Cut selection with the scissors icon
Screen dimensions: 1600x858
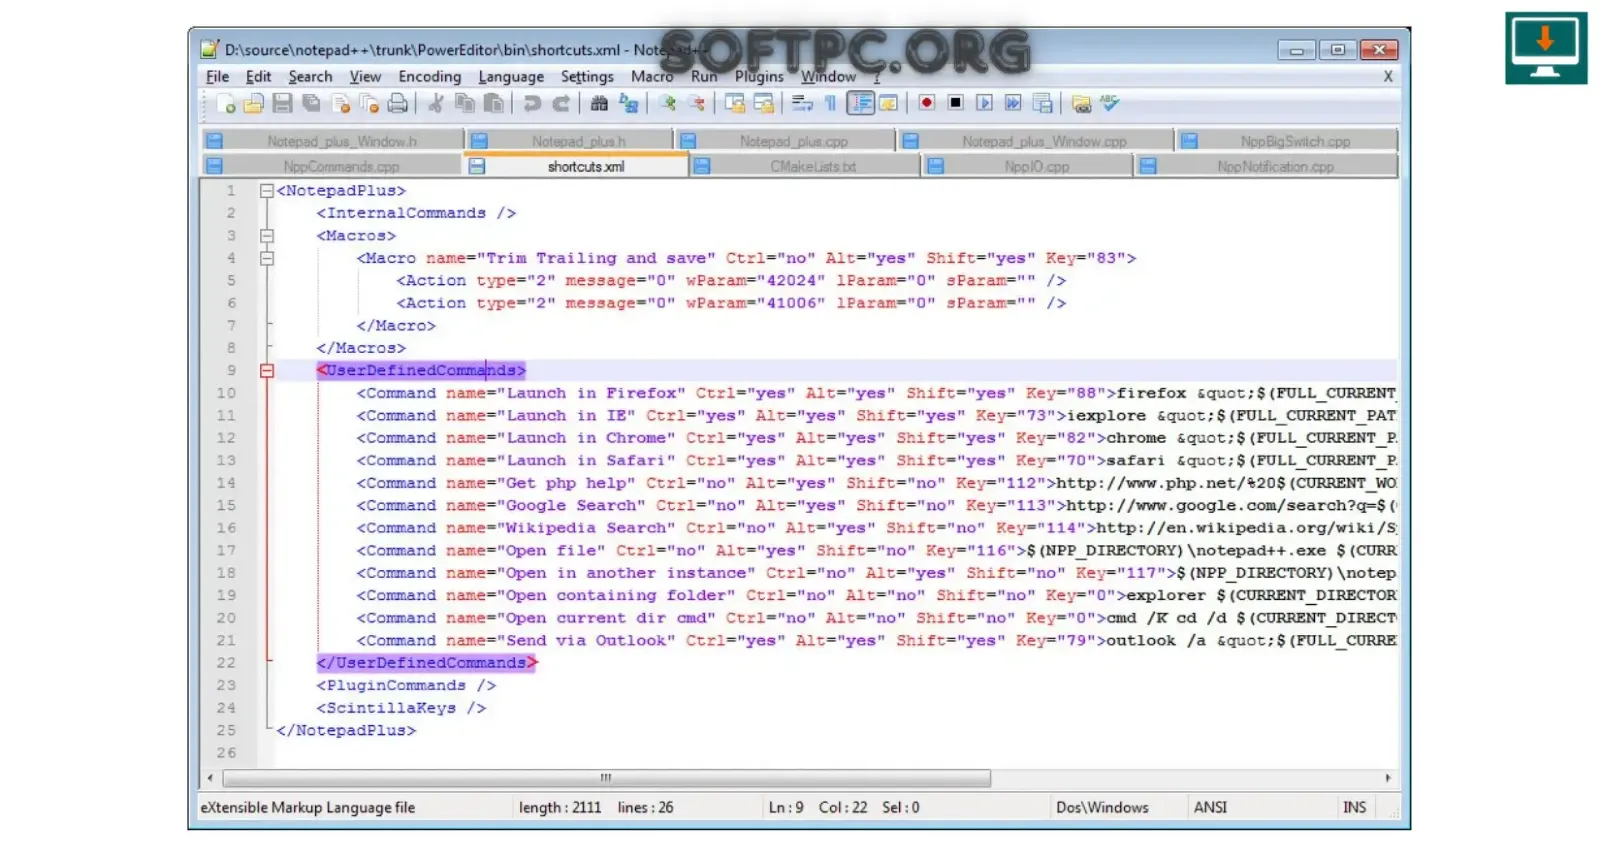pos(435,103)
